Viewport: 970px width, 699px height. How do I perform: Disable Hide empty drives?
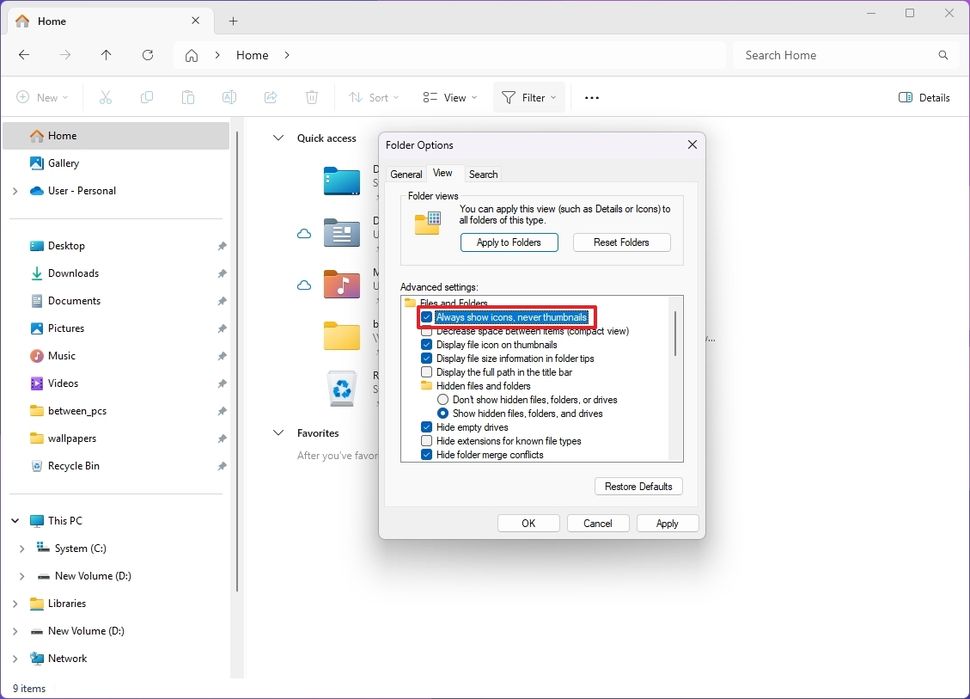pyautogui.click(x=426, y=427)
